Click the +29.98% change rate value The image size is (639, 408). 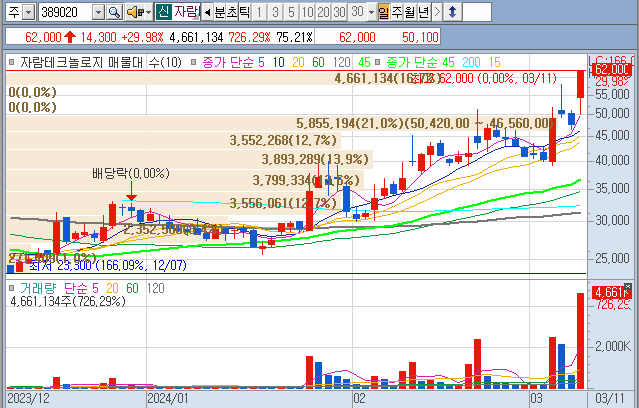(x=142, y=37)
